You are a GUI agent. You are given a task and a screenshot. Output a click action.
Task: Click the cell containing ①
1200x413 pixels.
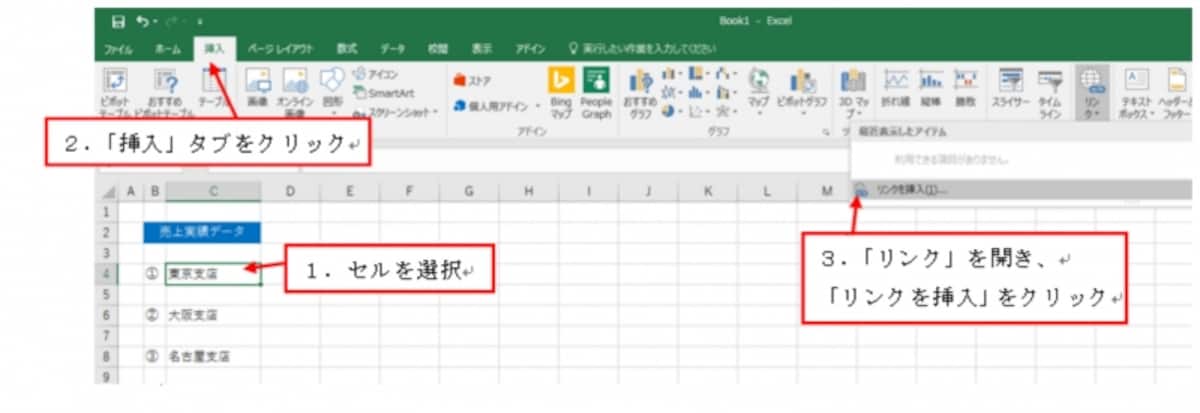click(154, 272)
